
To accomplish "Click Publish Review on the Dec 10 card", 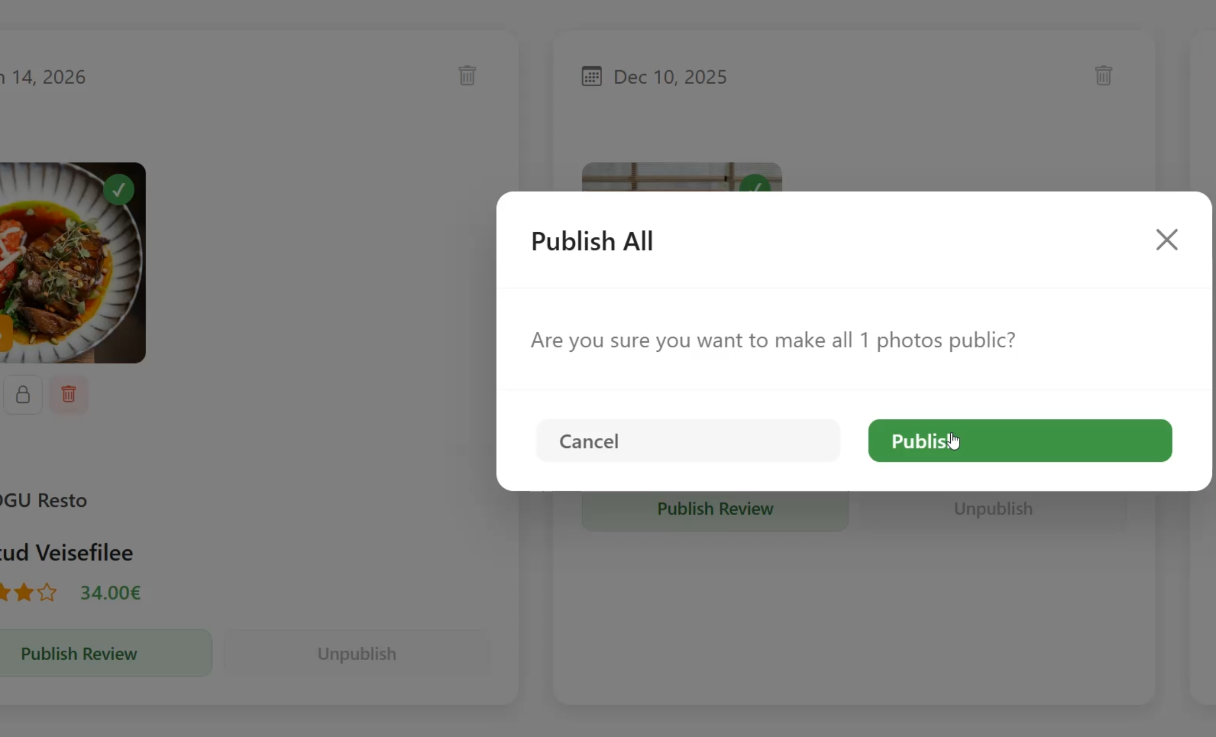I will [x=715, y=508].
